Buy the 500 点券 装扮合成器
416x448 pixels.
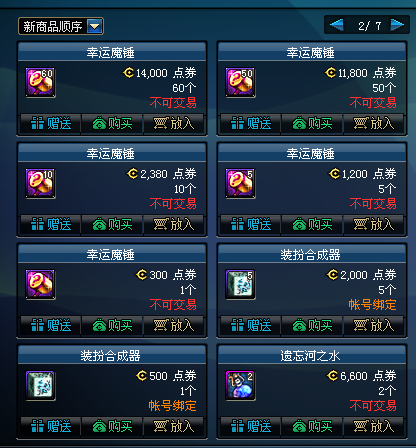(112, 427)
